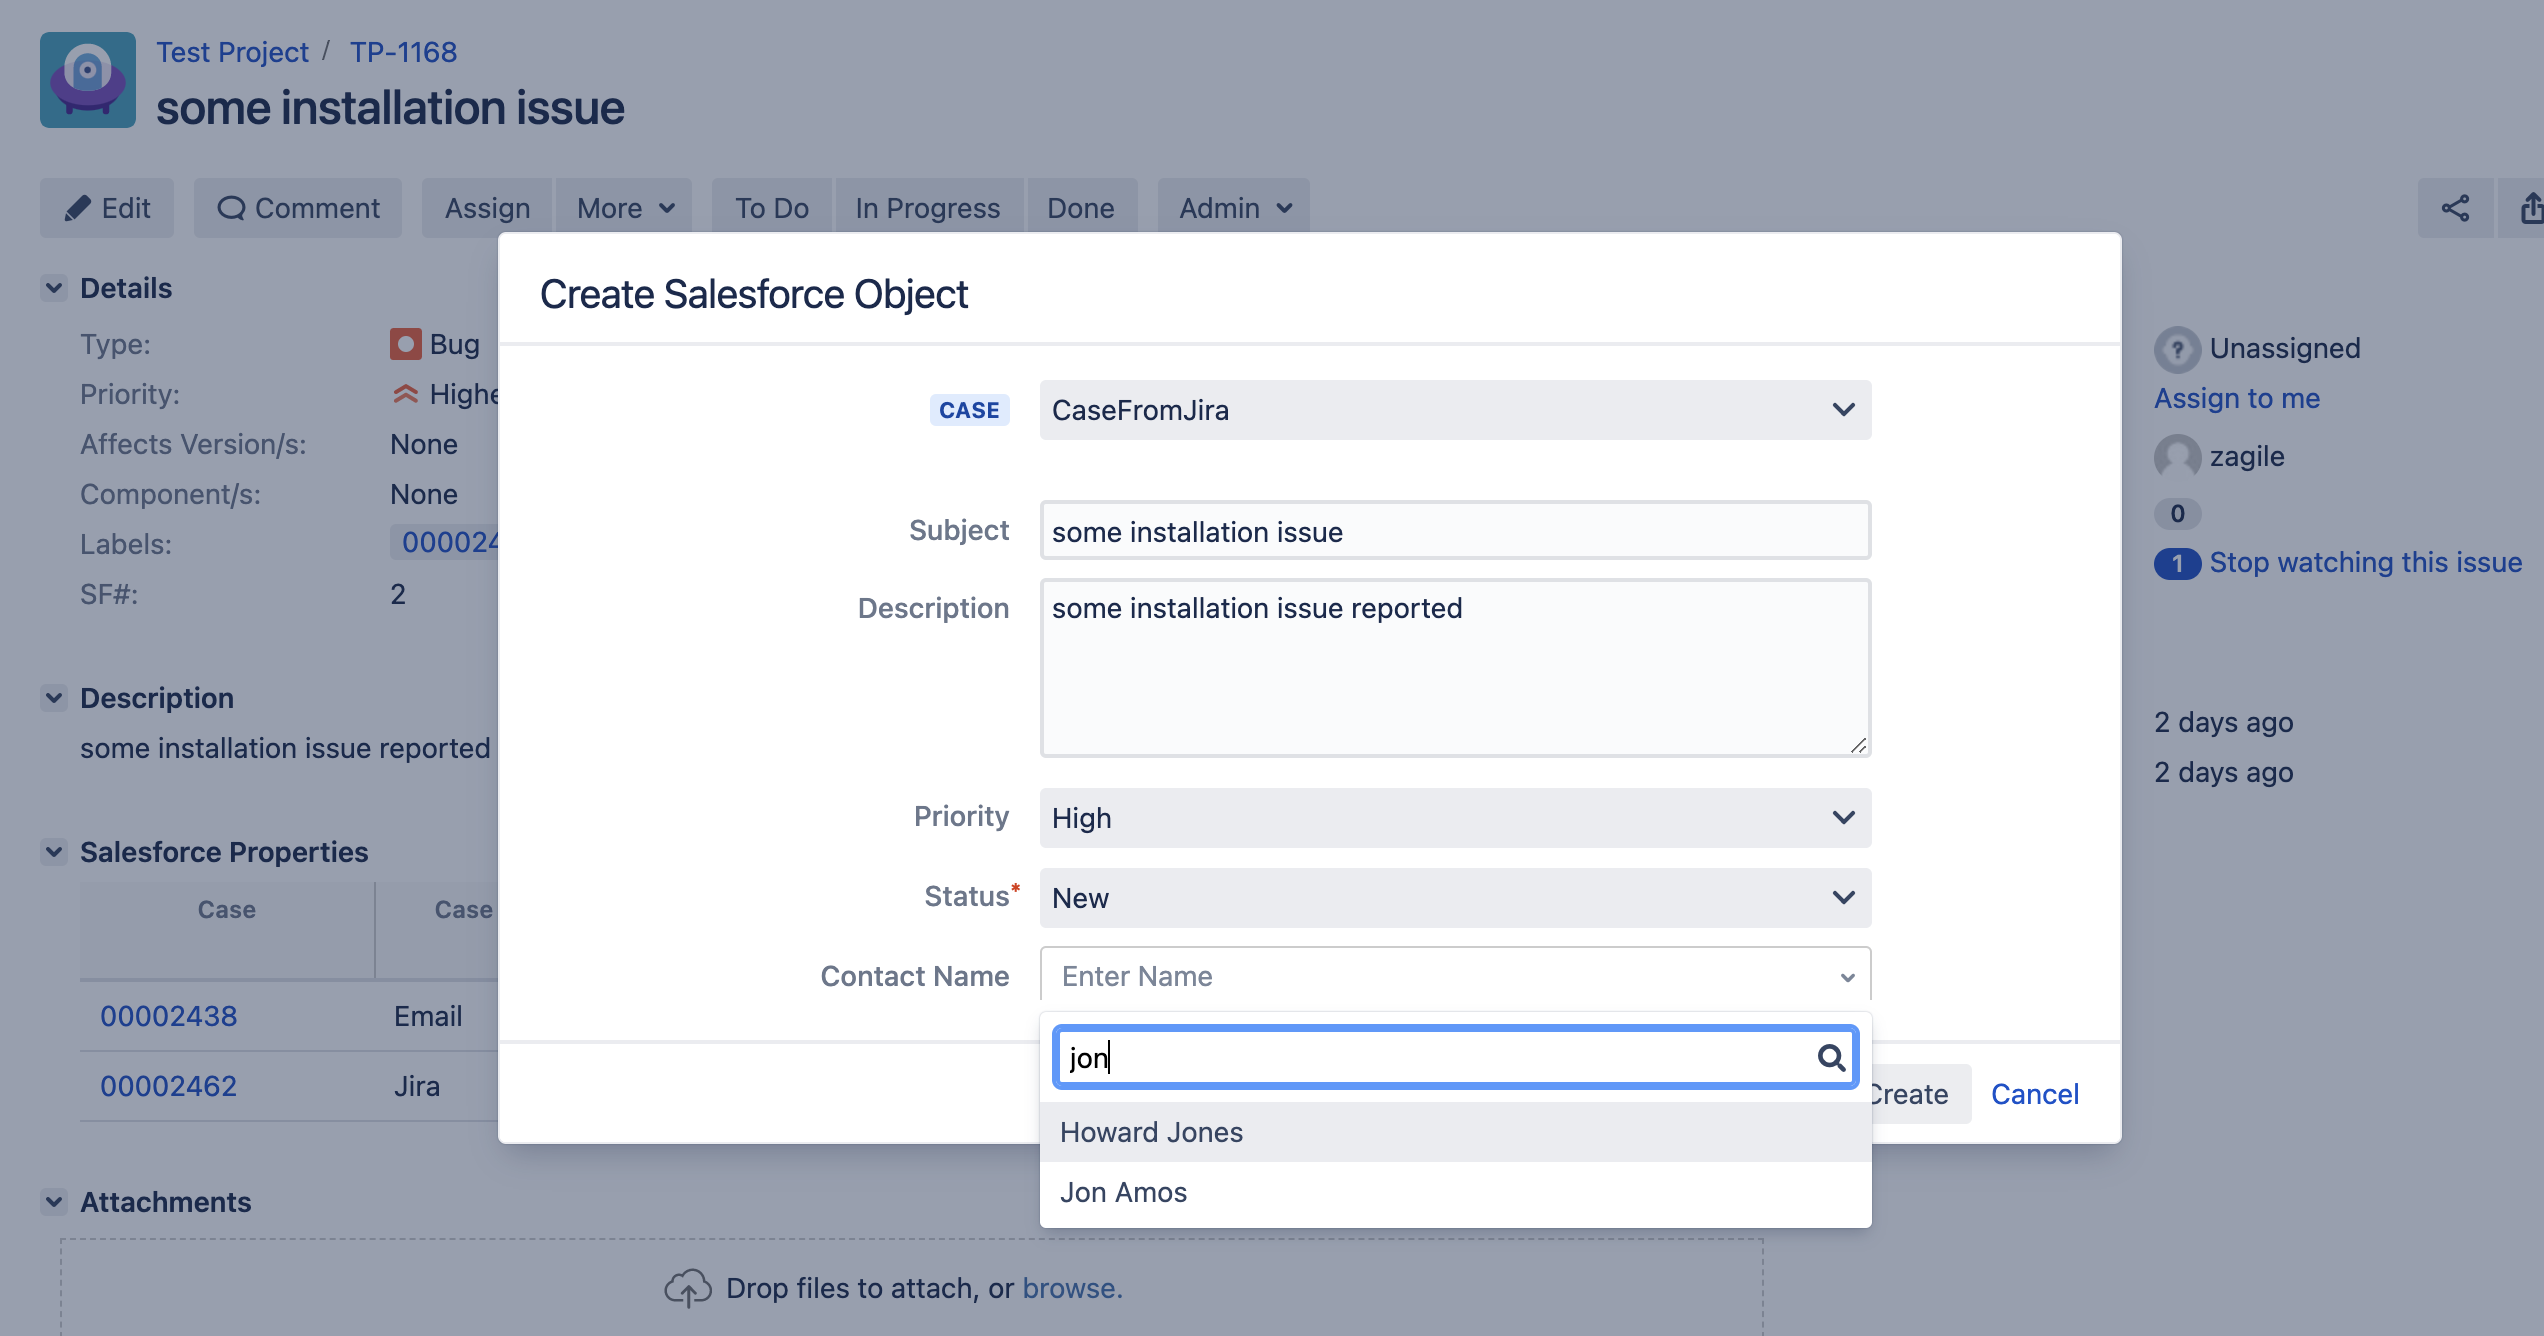2544x1336 pixels.
Task: Click the export icon at top right
Action: 2530,208
